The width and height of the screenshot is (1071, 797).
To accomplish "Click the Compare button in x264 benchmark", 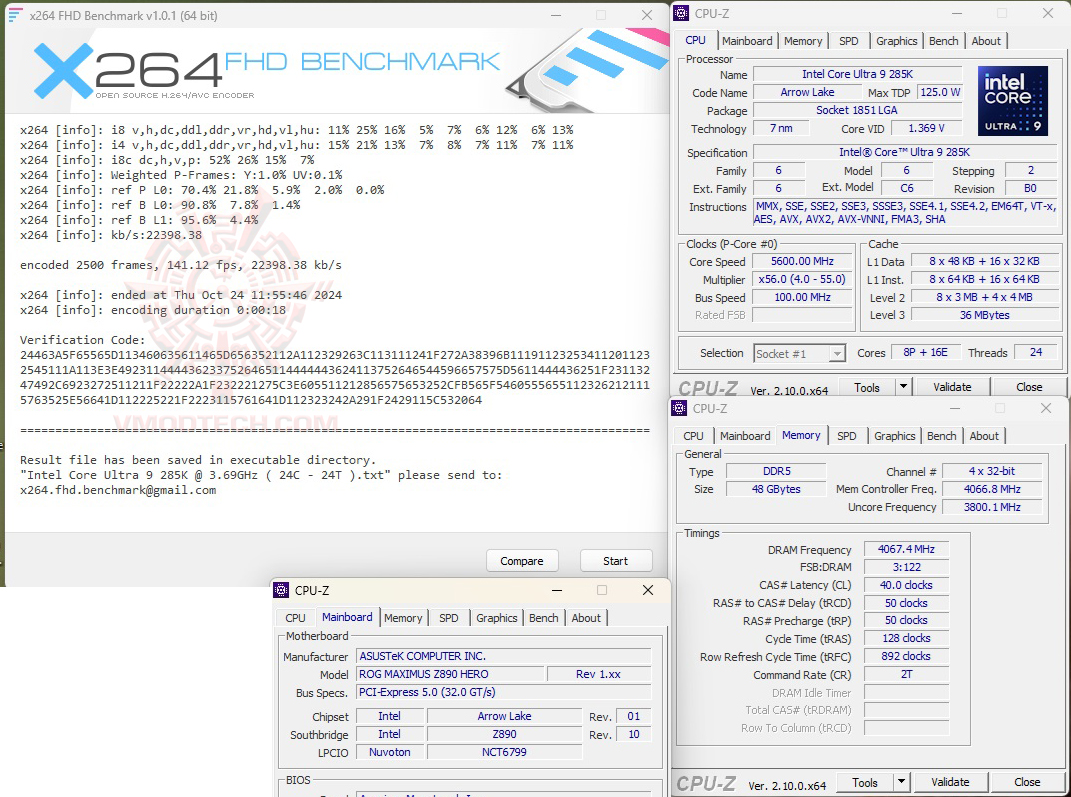I will tap(522, 561).
